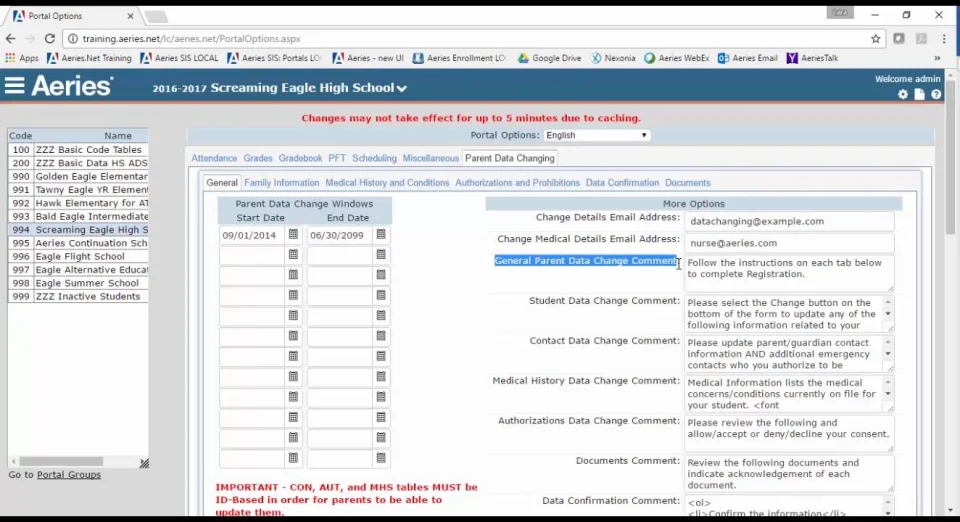Image resolution: width=960 pixels, height=522 pixels.
Task: Select school 998 Eagle Summer School
Action: 78,283
